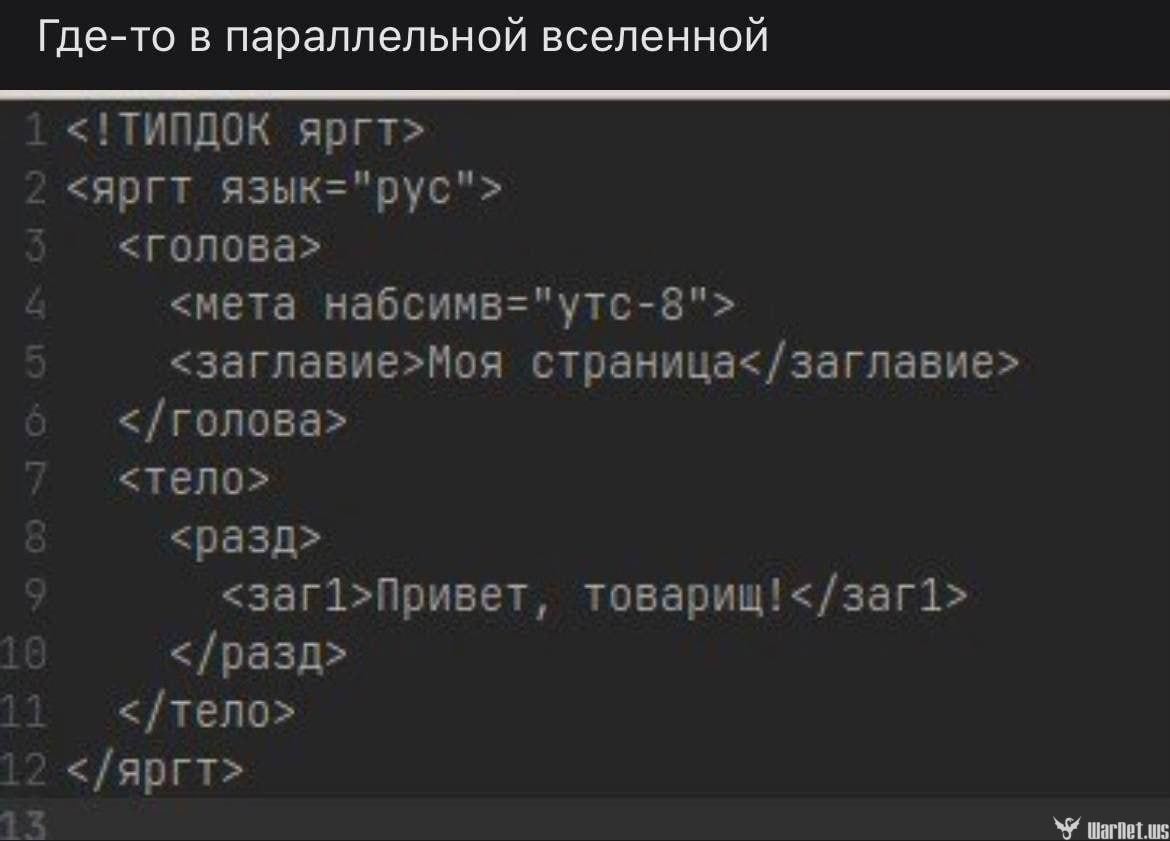Click the 'язык="рус"' attribute on line 2

[348, 189]
